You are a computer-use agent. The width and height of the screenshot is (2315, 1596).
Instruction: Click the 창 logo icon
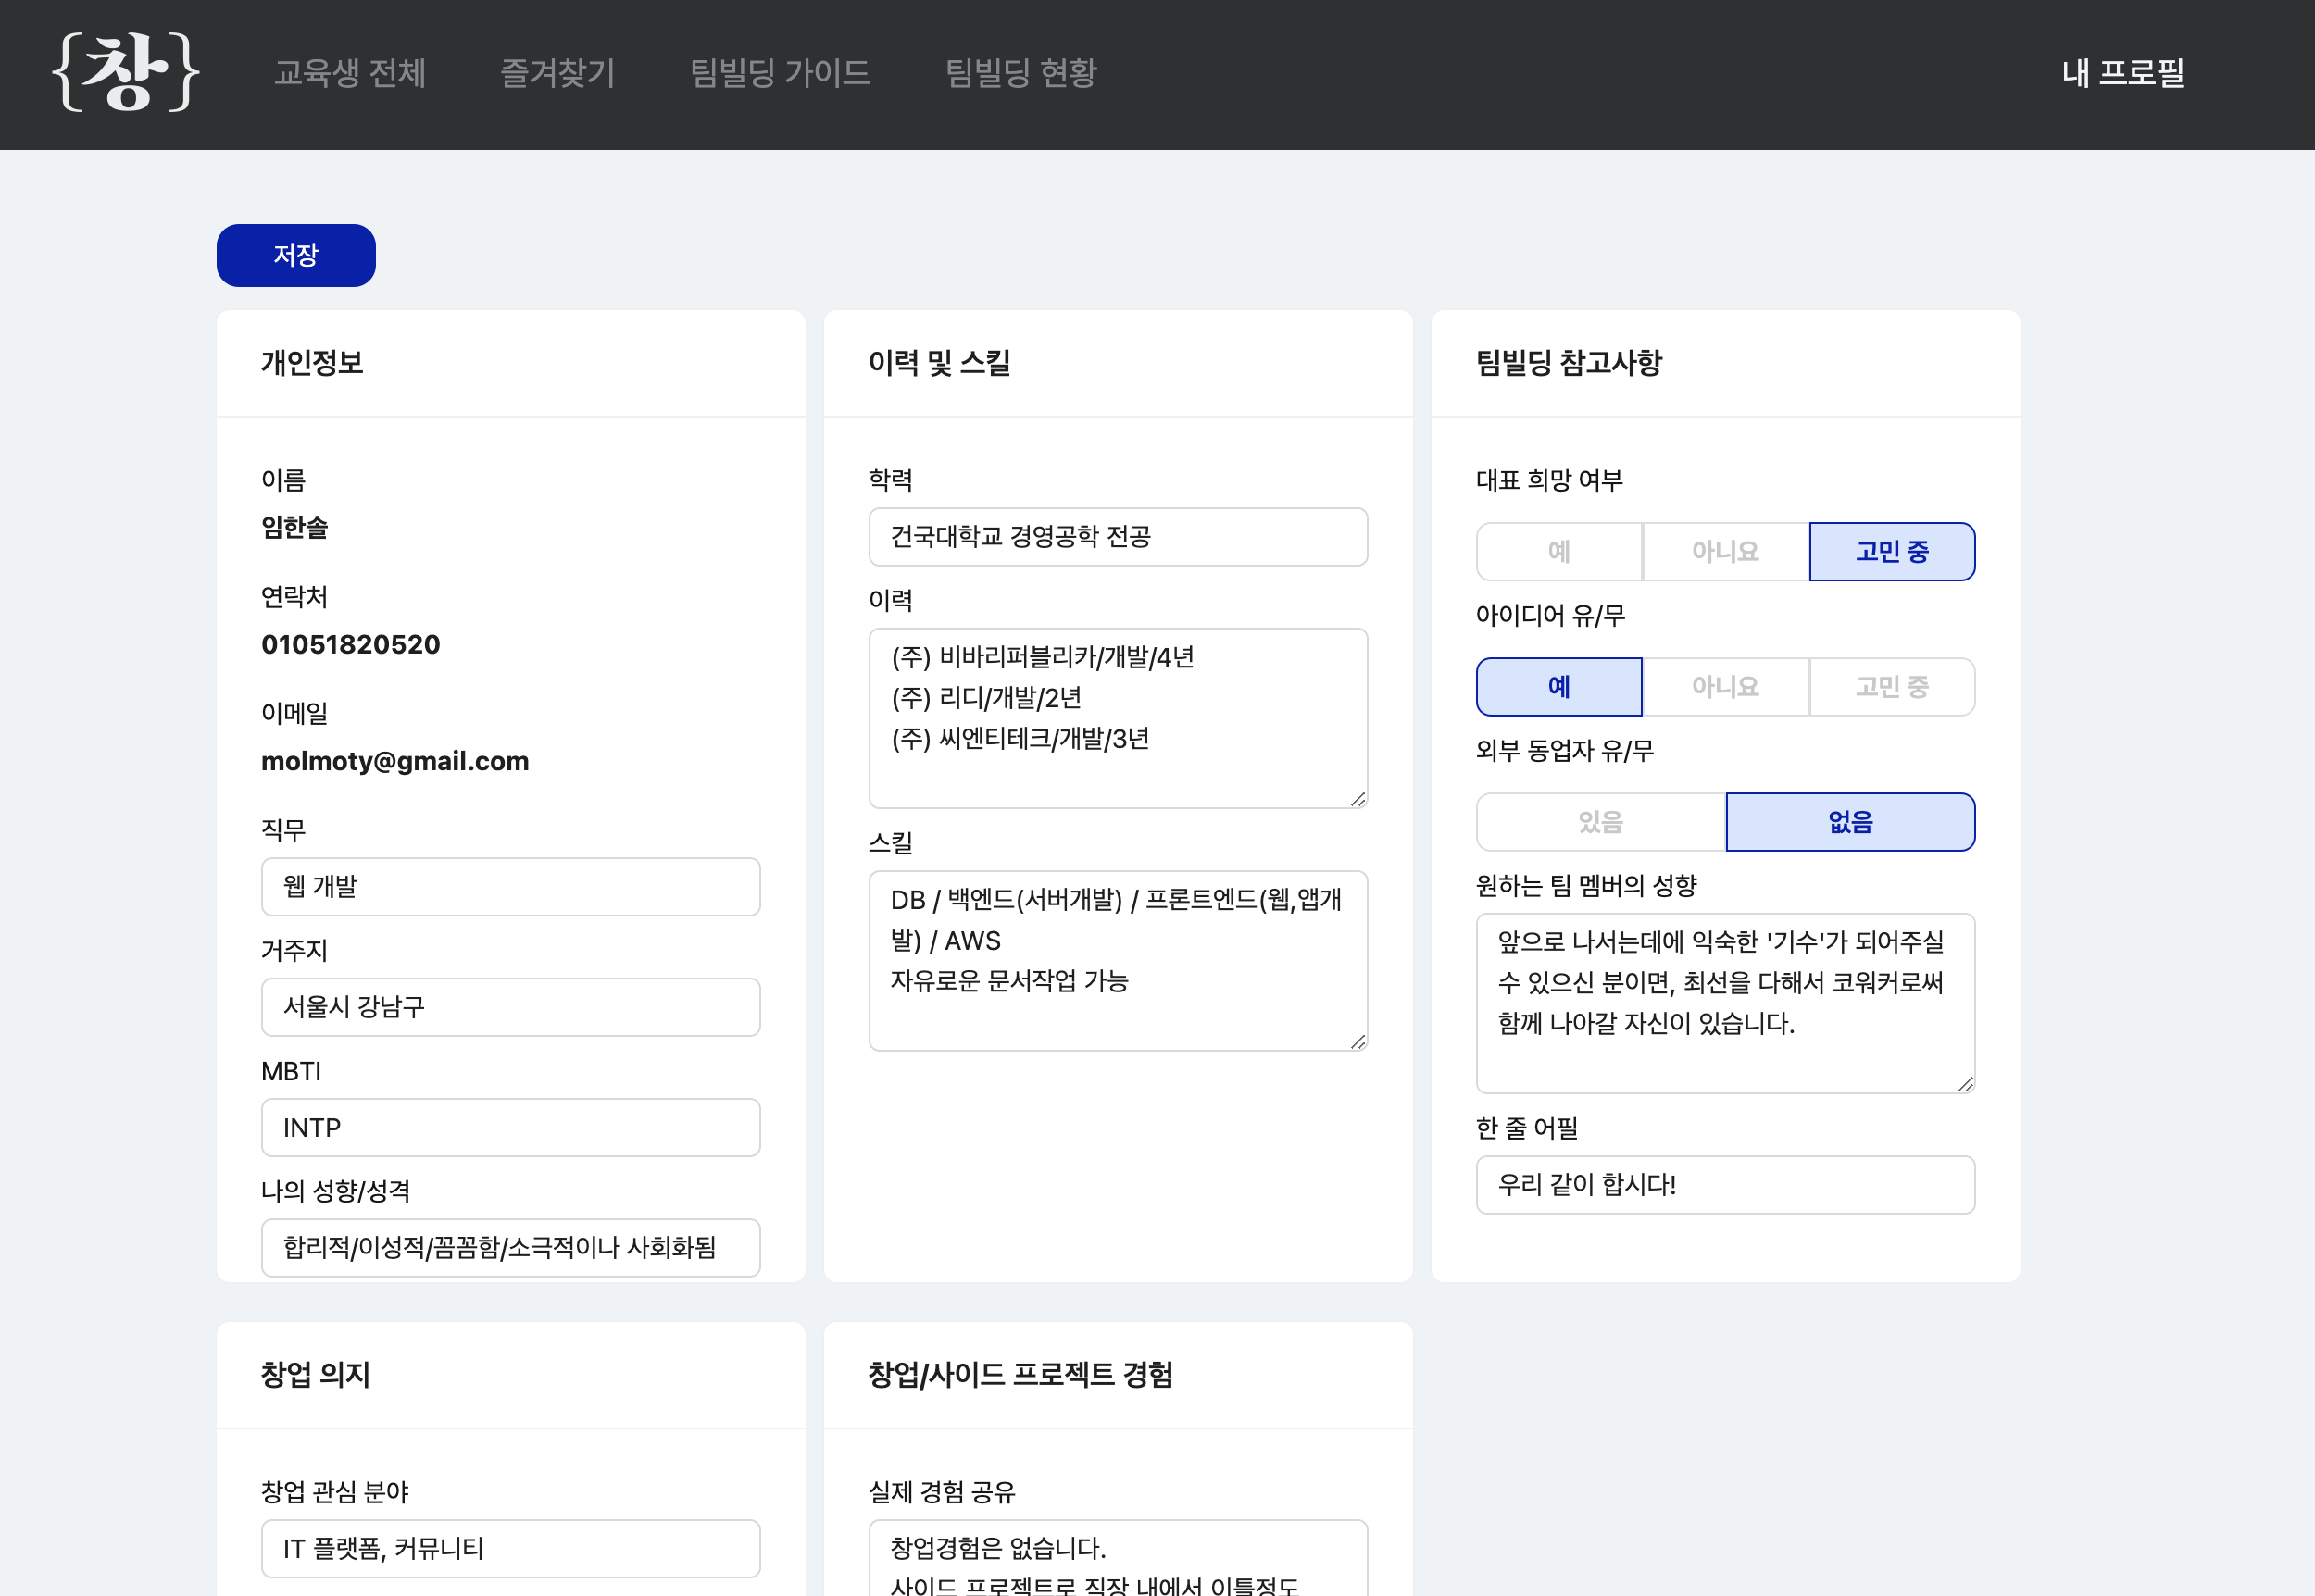tap(126, 72)
